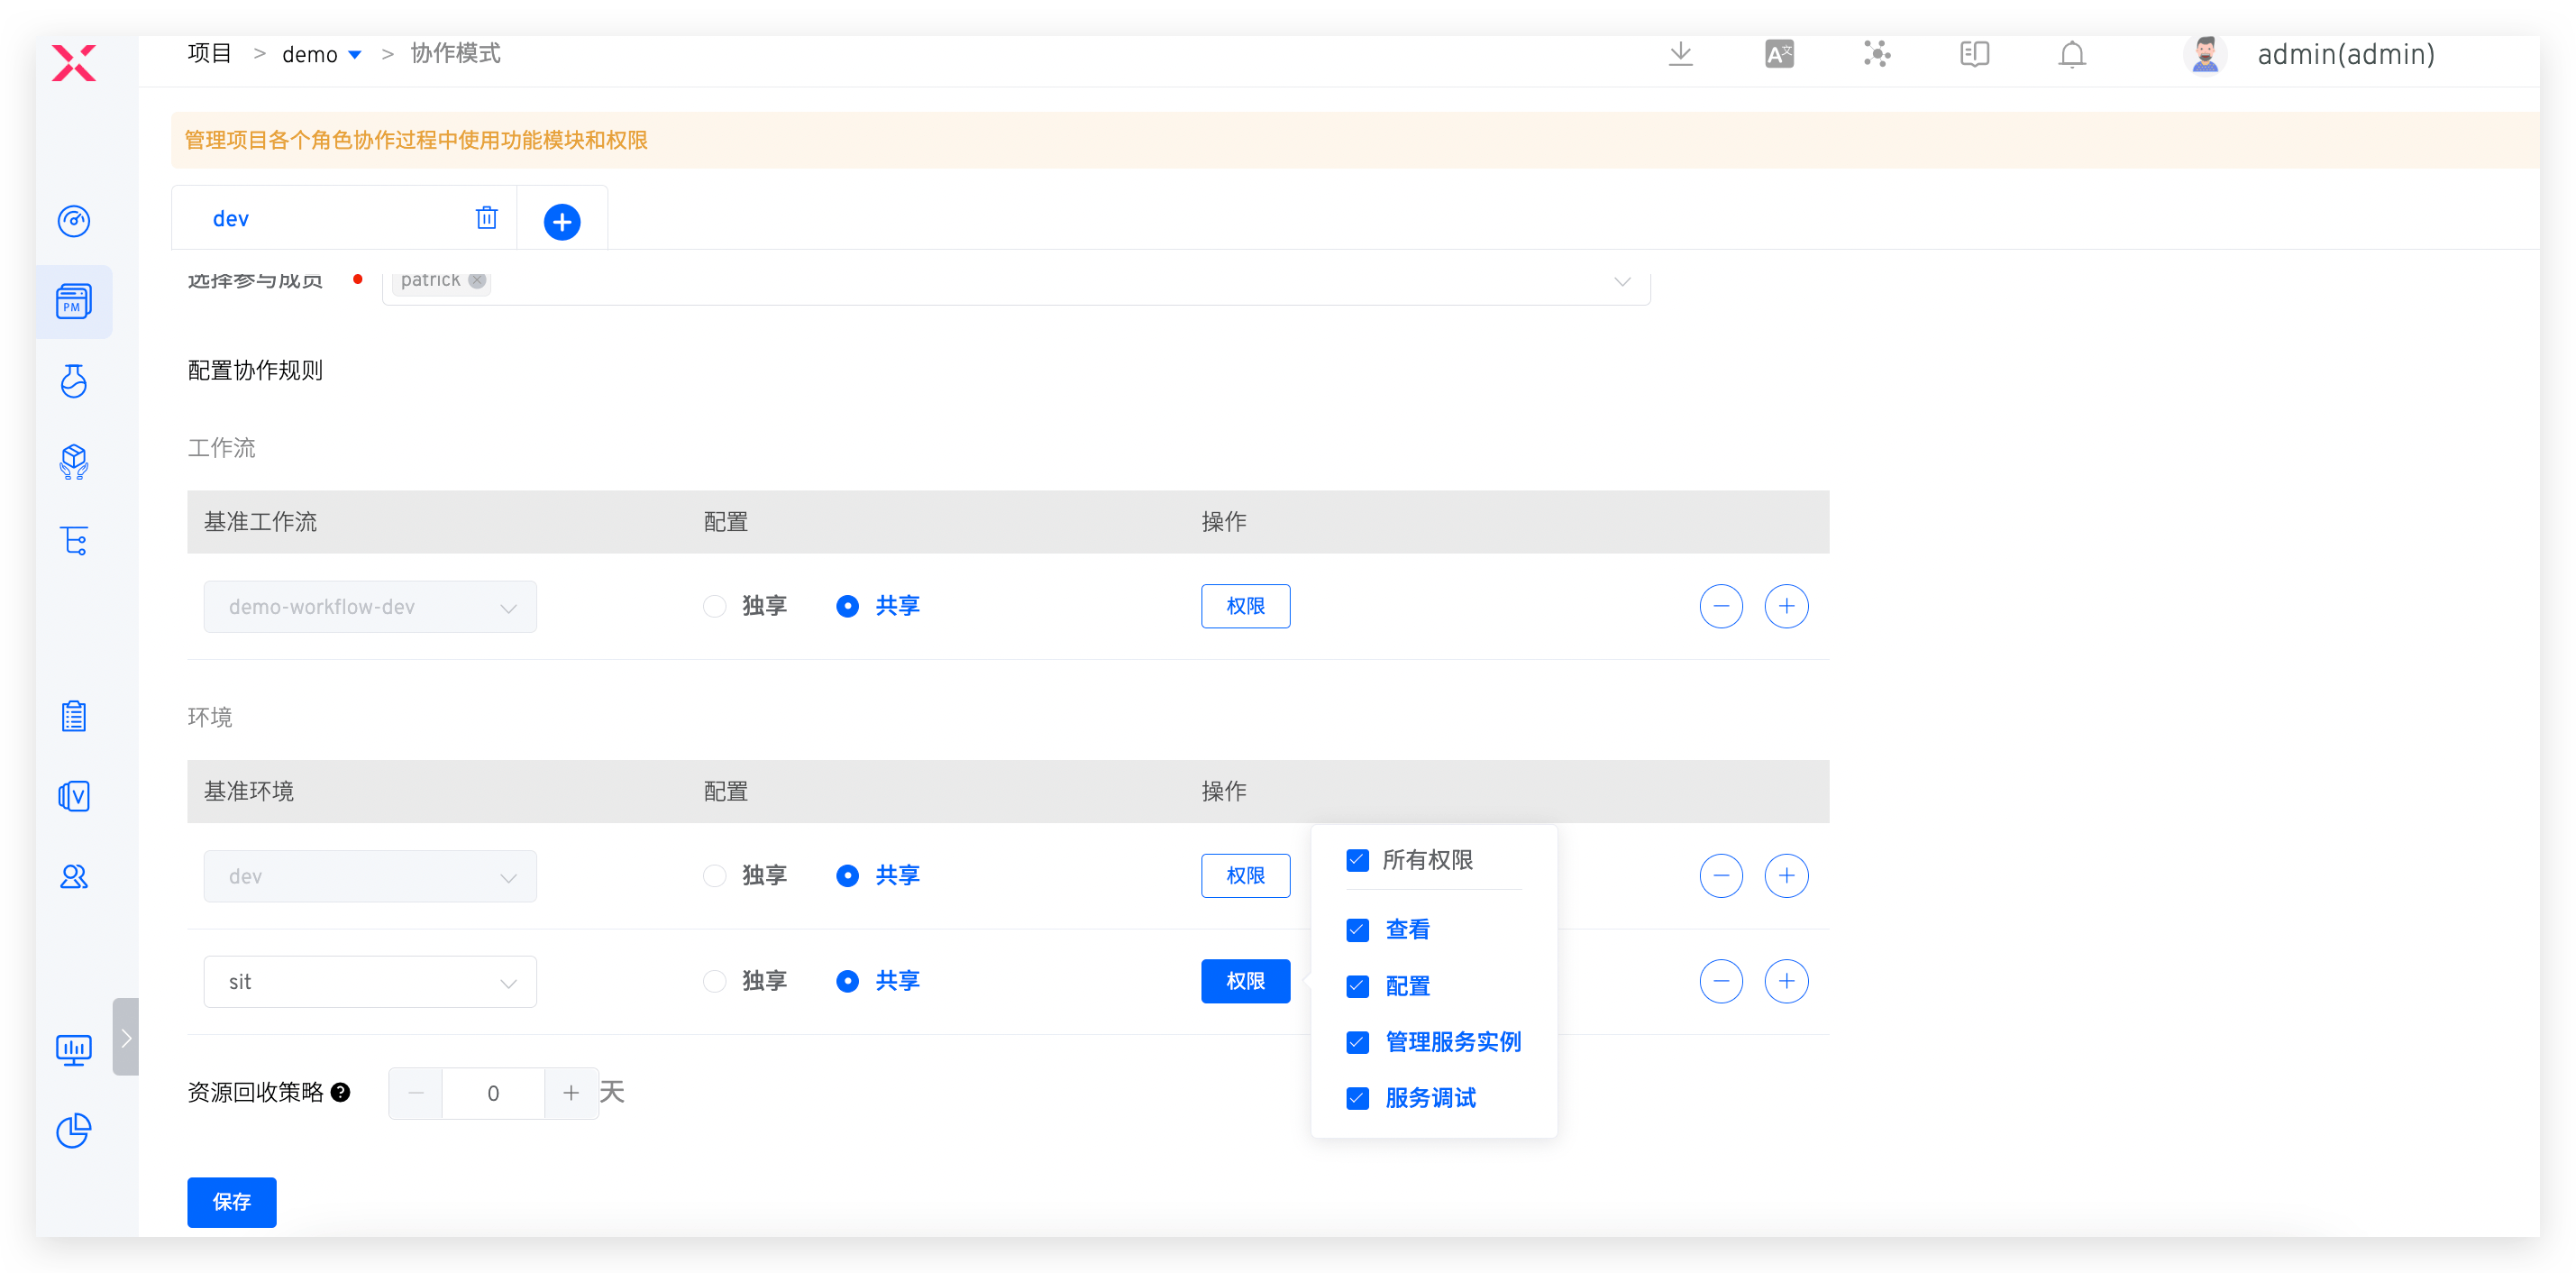Screen dimensions: 2576x1273
Task: Click the download icon in top bar
Action: pyautogui.click(x=1680, y=54)
